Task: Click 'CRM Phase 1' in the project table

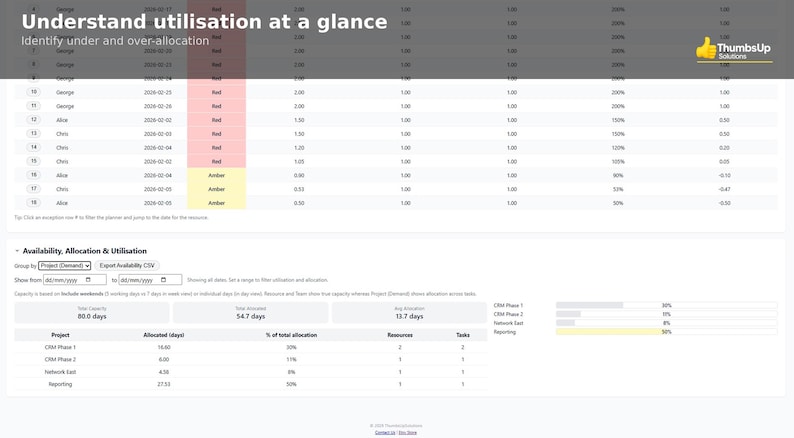Action: click(60, 347)
